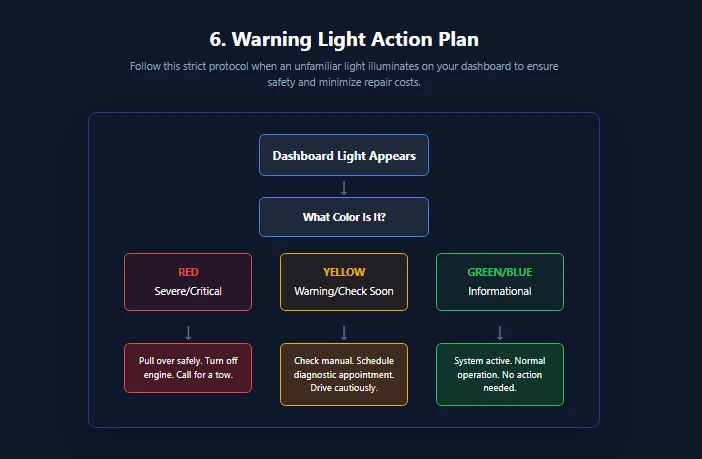This screenshot has height=459, width=702.
Task: Click the Severe/Critical subtitle
Action: (x=188, y=291)
